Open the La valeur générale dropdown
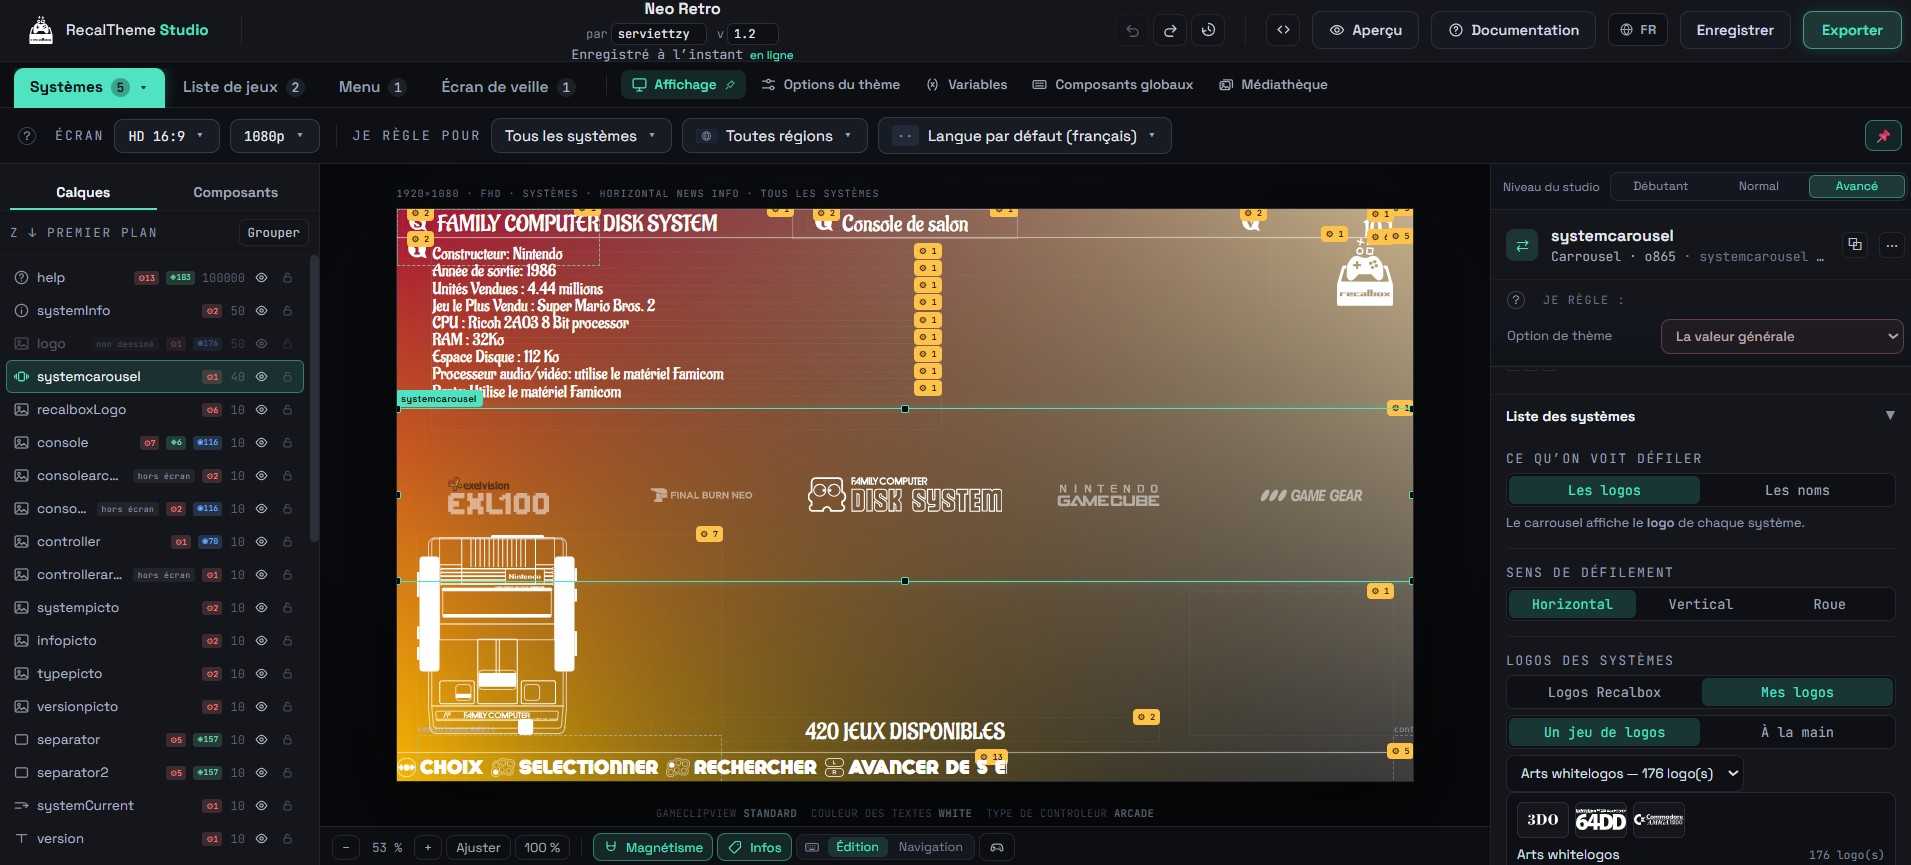Viewport: 1911px width, 865px height. (x=1782, y=336)
